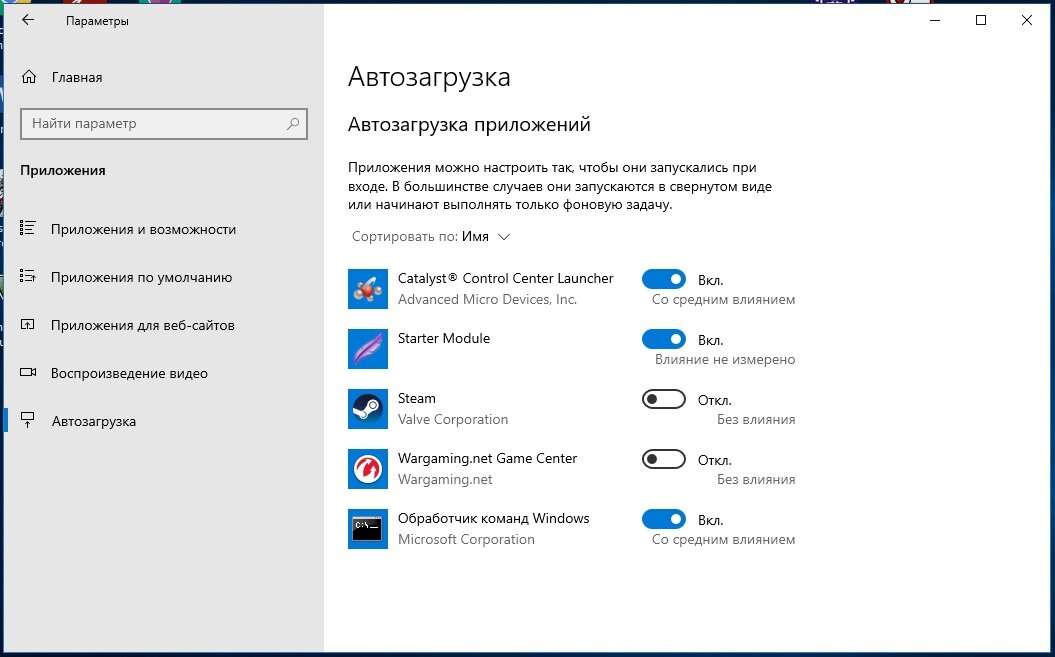
Task: Click the Обработчик команд Windows name
Action: pyautogui.click(x=493, y=518)
